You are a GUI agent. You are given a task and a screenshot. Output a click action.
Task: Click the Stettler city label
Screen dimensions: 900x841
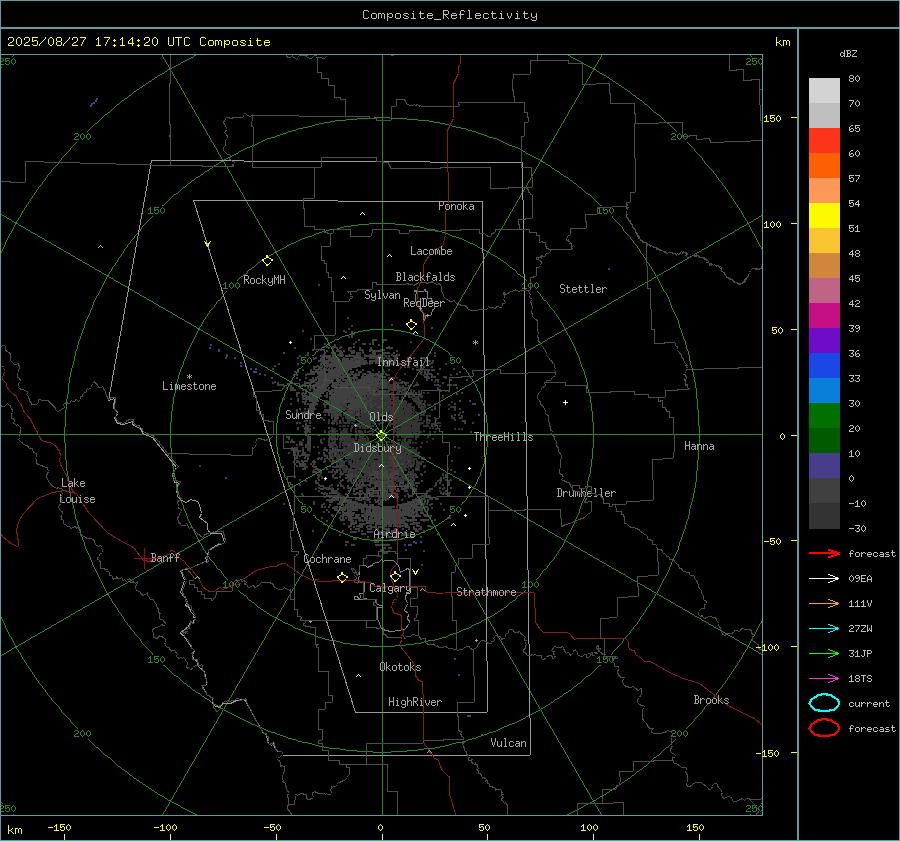point(583,289)
